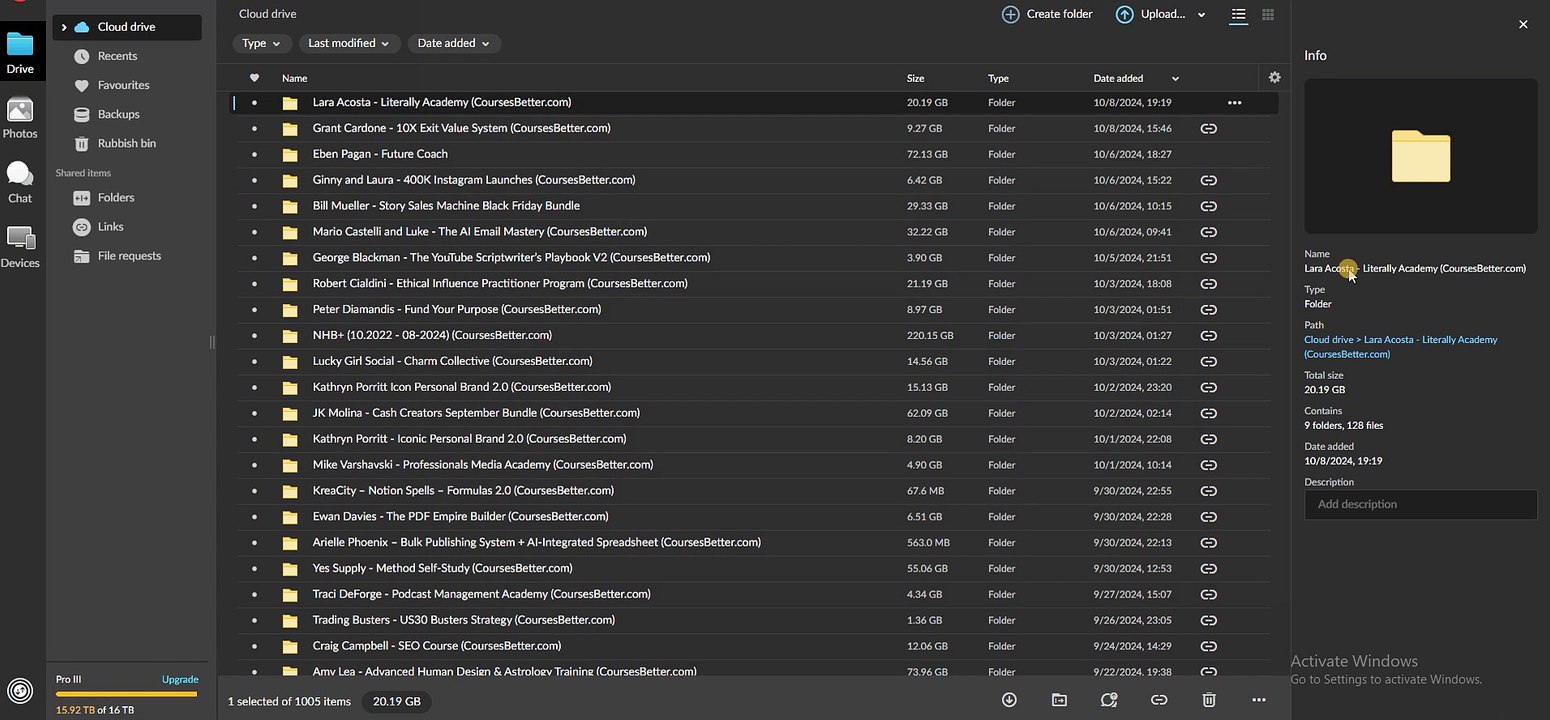The width and height of the screenshot is (1550, 720).
Task: Switch to list view
Action: click(1239, 15)
